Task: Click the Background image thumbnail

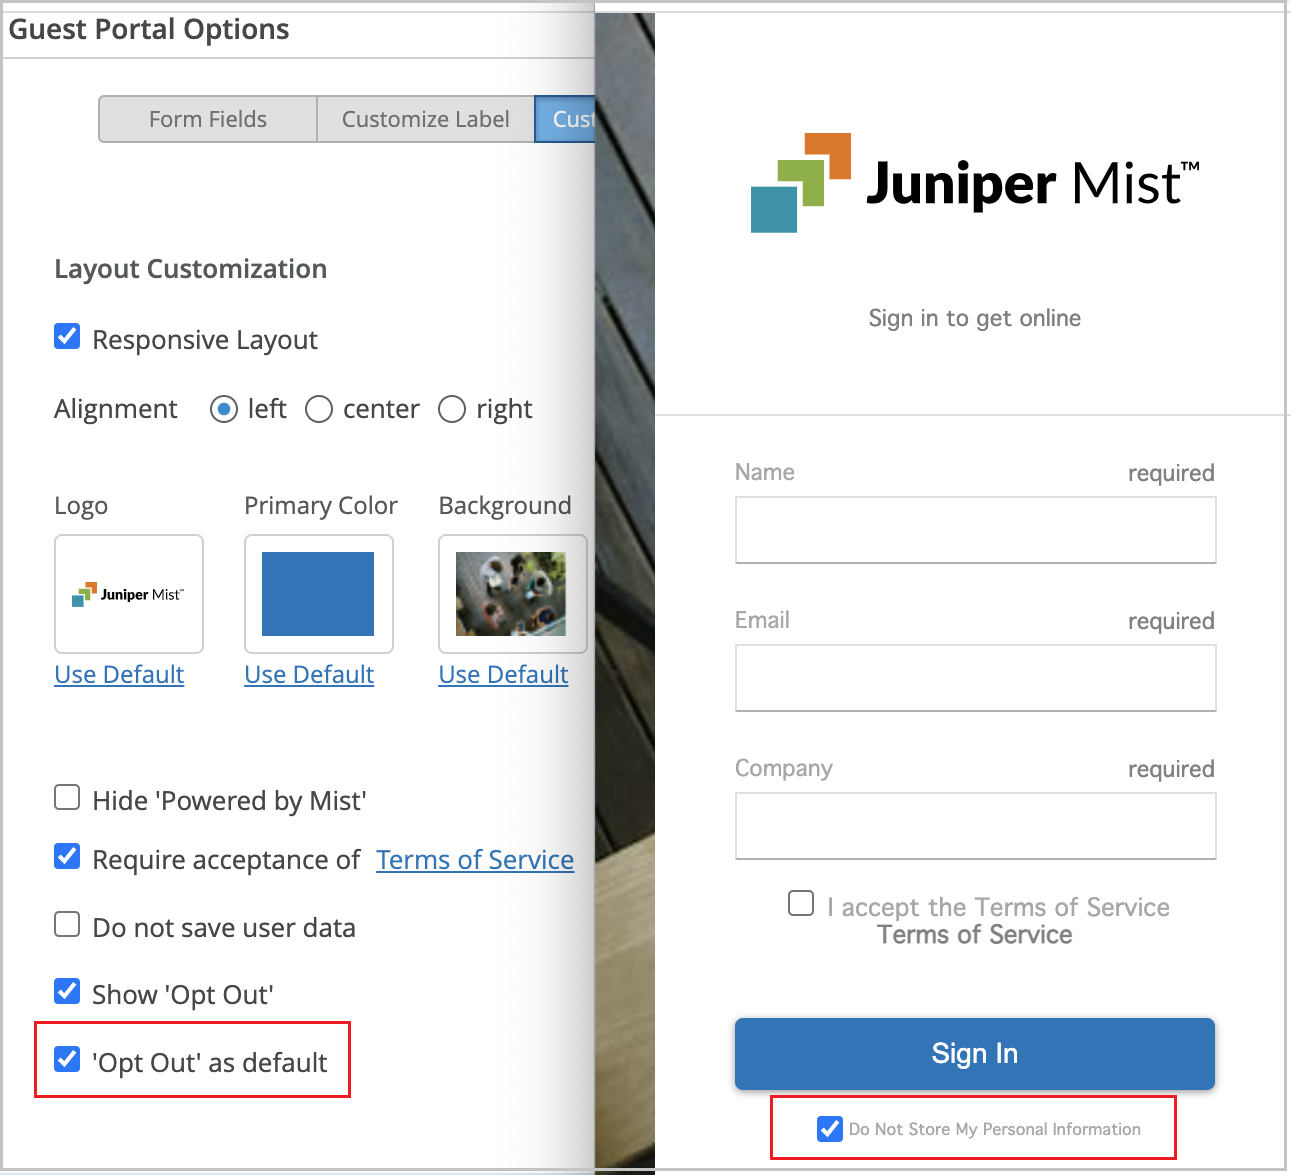Action: click(511, 594)
